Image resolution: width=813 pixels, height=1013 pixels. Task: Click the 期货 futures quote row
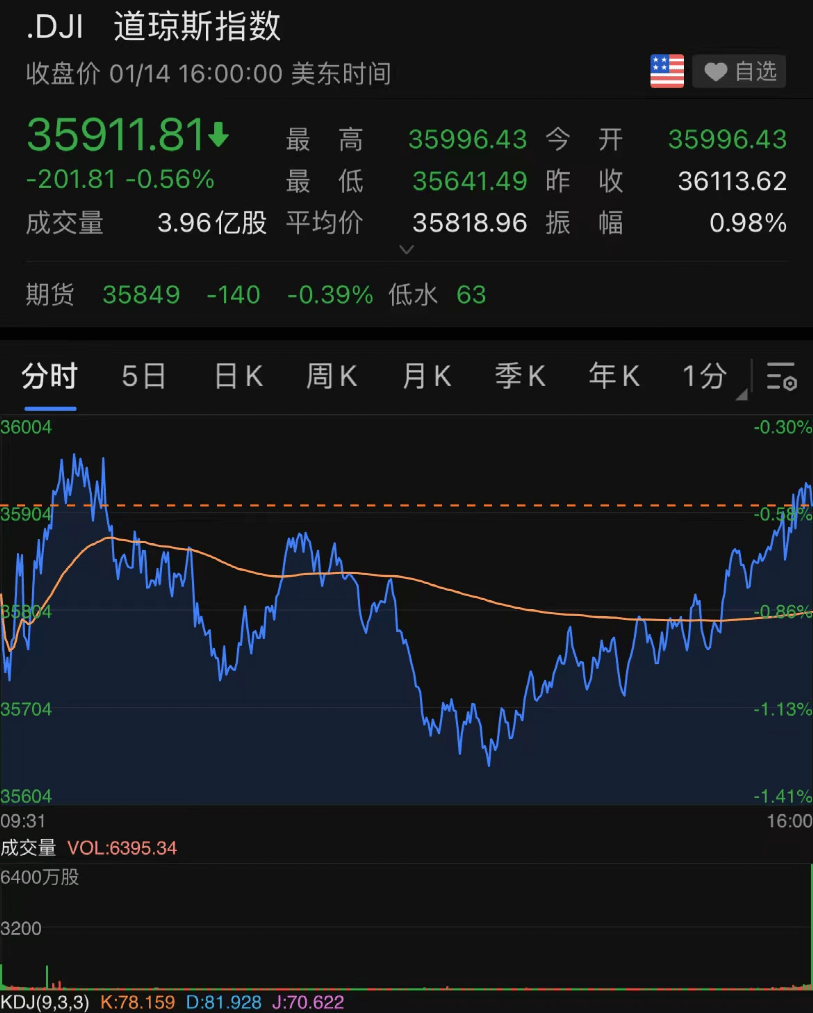pyautogui.click(x=406, y=295)
